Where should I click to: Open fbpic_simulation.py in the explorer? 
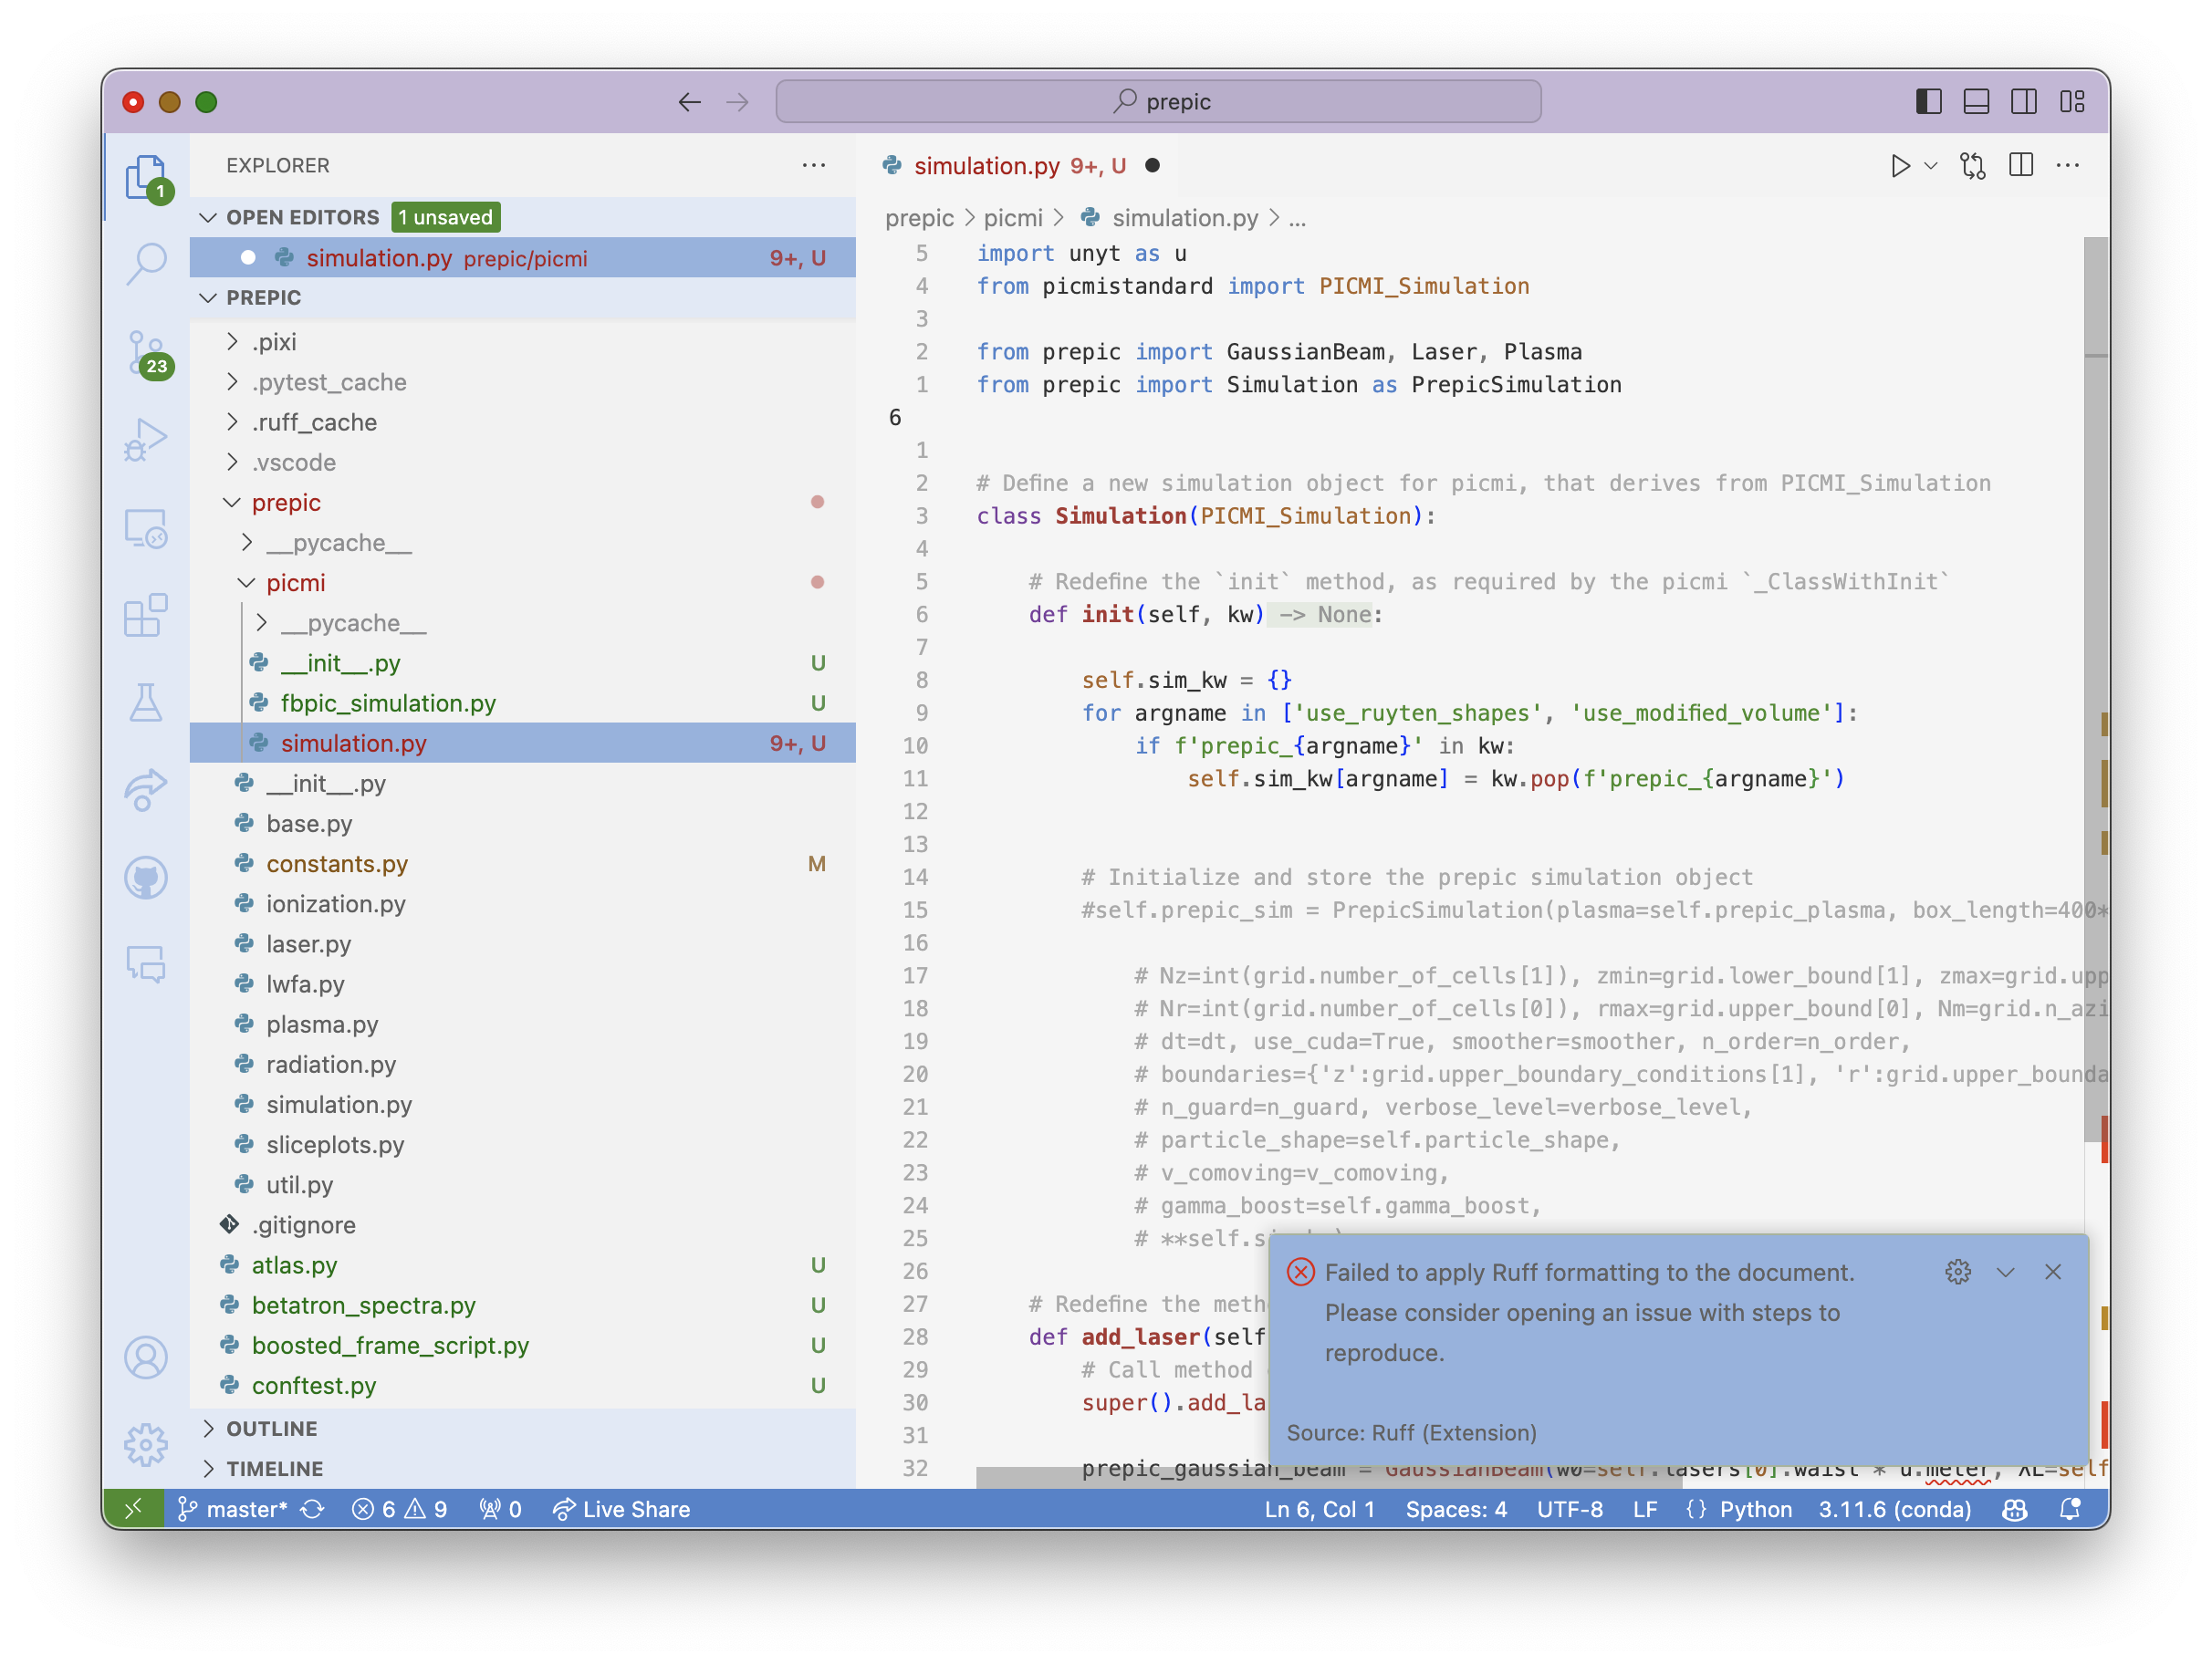point(388,703)
